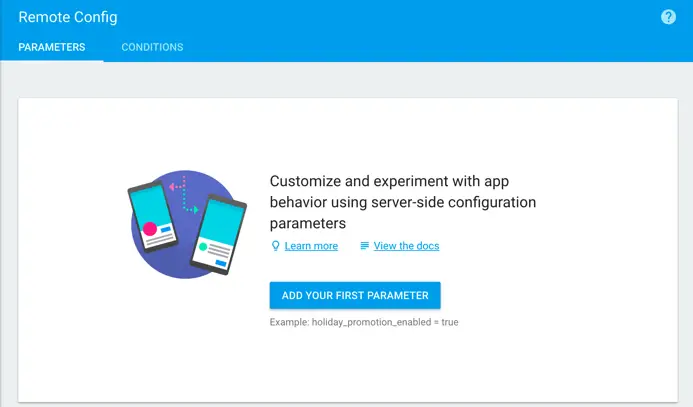Click the holiday_promotion_enabled example text
693x407 pixels.
364,323
